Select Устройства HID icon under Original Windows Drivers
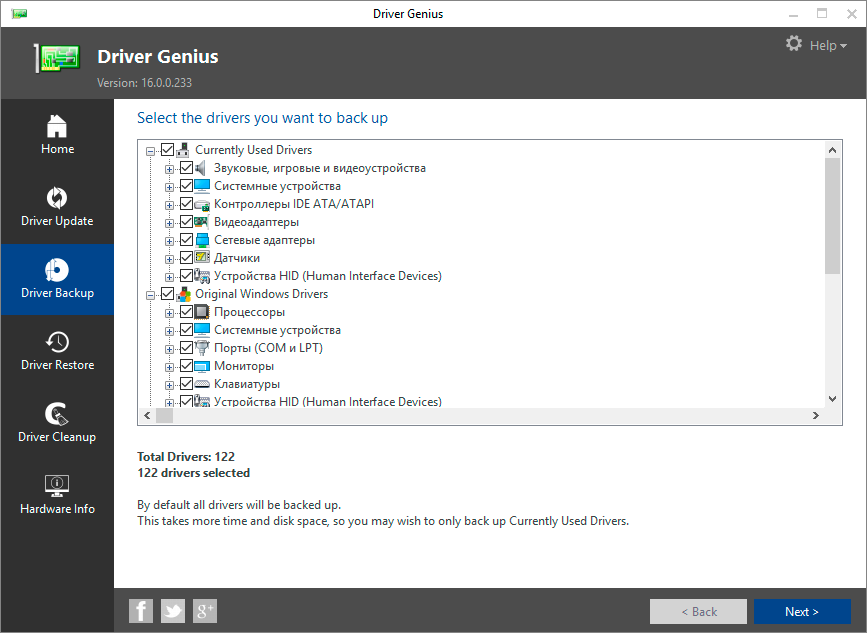The width and height of the screenshot is (867, 633). tap(202, 401)
